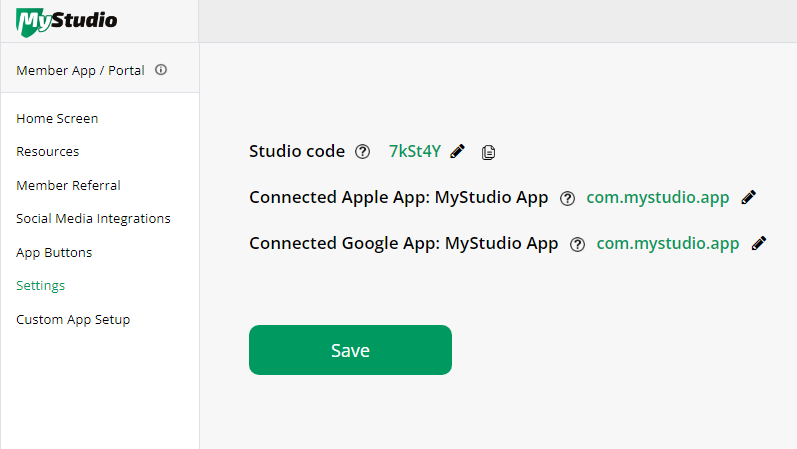Select Social Media Integrations
This screenshot has width=797, height=449.
(x=93, y=219)
